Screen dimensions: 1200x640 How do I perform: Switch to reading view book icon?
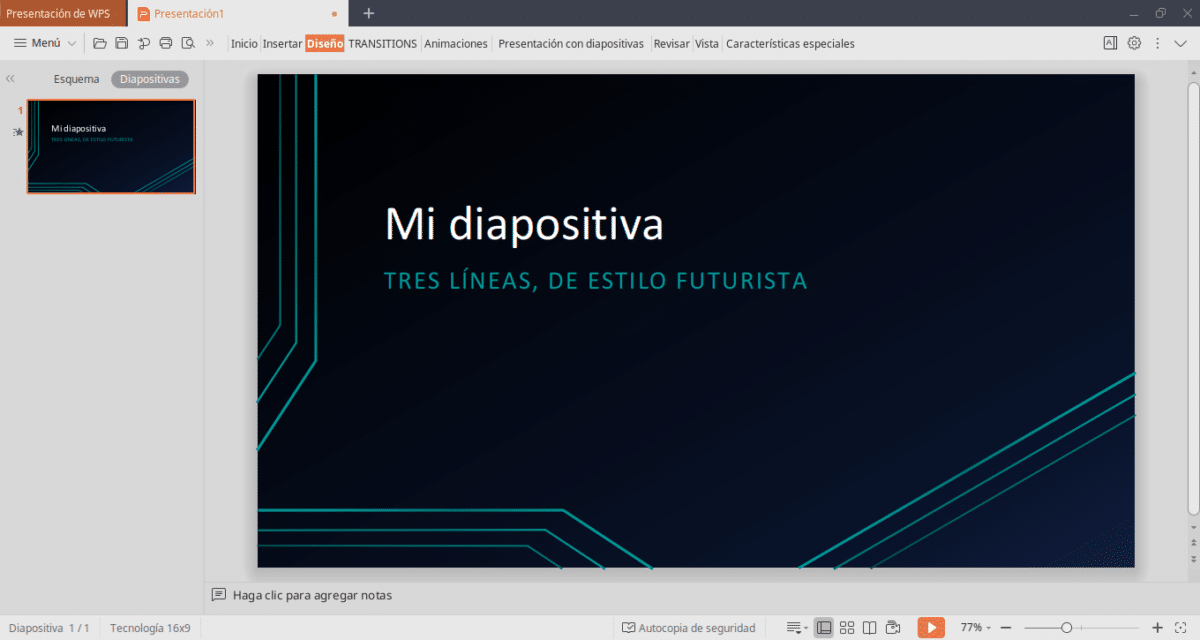point(870,628)
